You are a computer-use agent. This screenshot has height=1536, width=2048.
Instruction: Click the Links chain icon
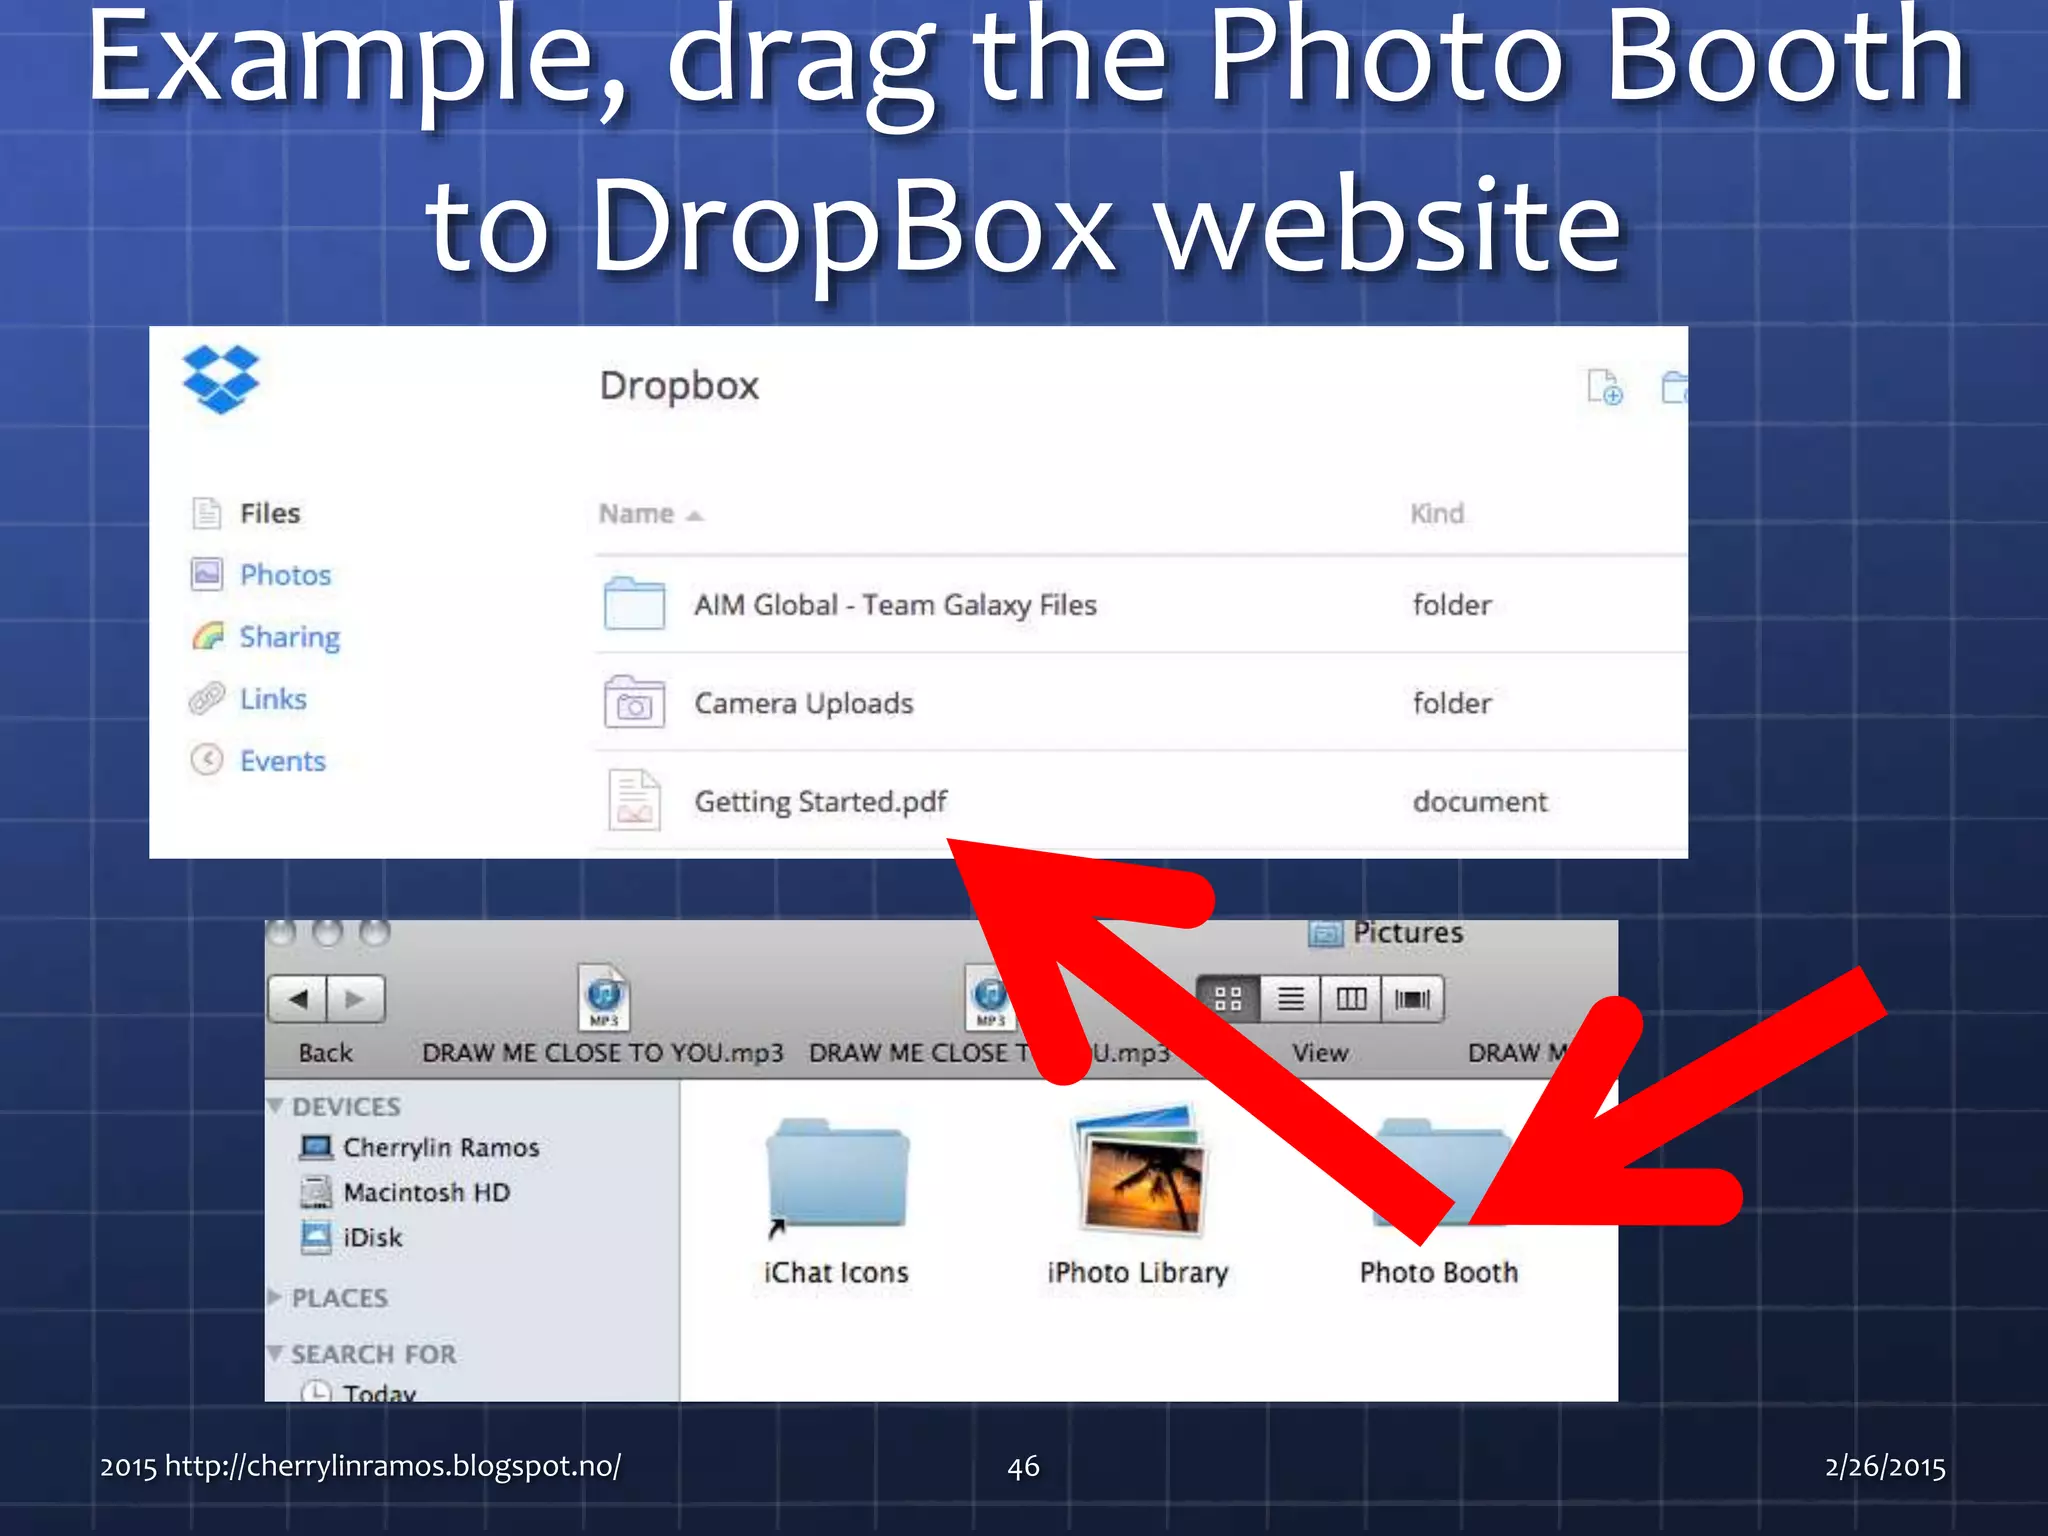tap(207, 698)
